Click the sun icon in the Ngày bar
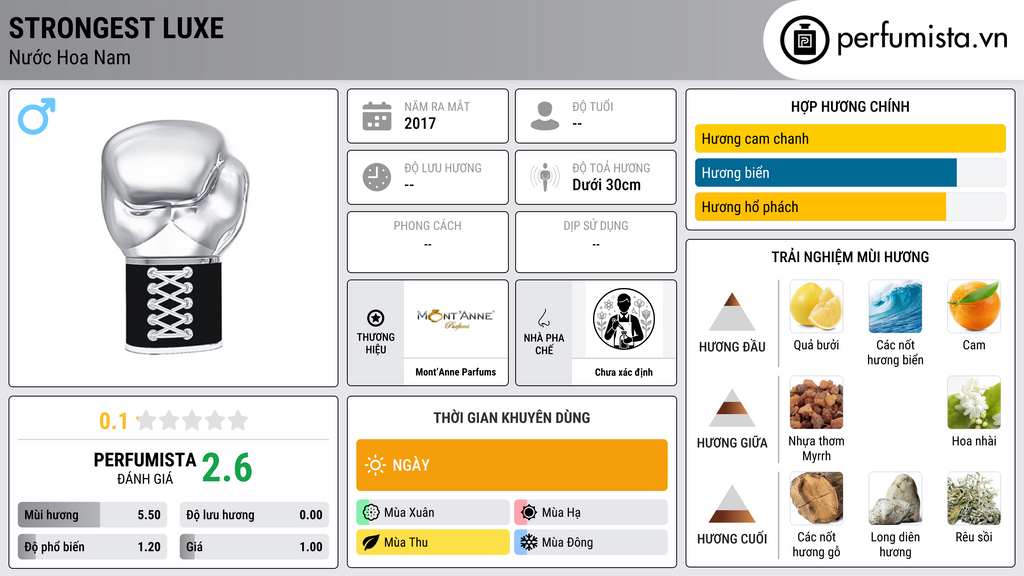This screenshot has height=576, width=1024. click(375, 465)
